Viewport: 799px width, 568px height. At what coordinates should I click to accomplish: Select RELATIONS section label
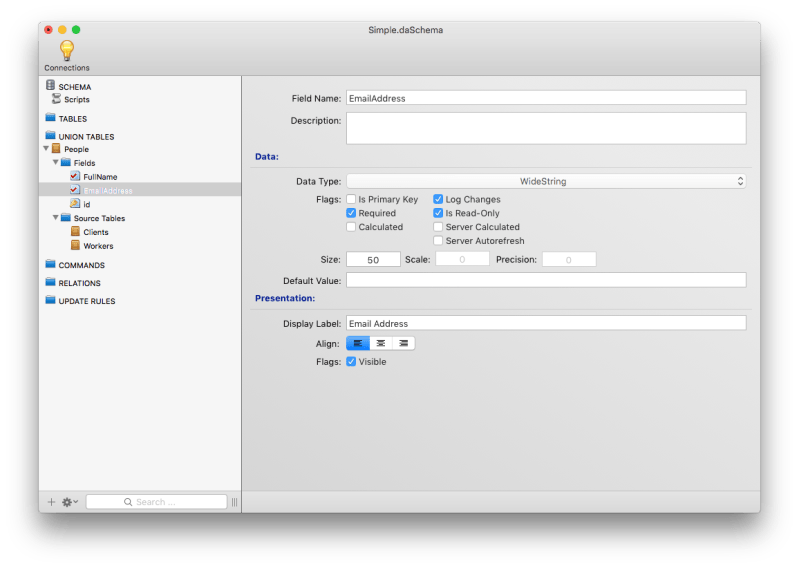79,283
